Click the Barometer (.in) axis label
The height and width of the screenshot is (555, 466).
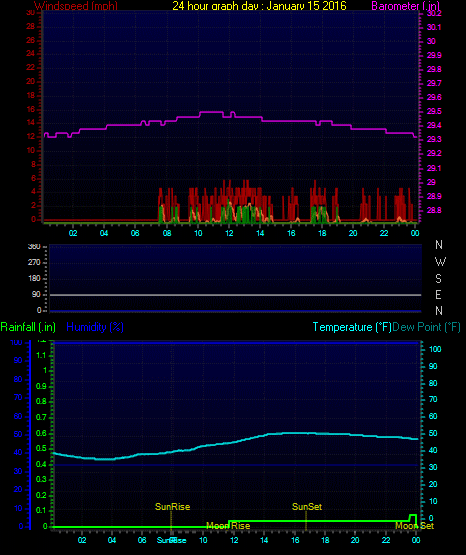[405, 6]
